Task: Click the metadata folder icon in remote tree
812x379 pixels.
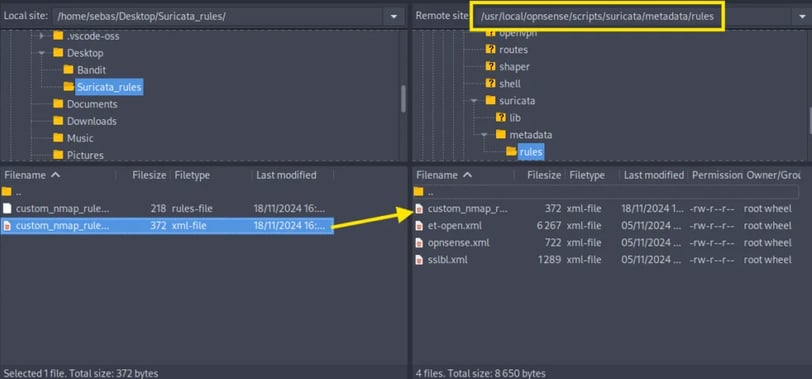Action: (x=501, y=135)
